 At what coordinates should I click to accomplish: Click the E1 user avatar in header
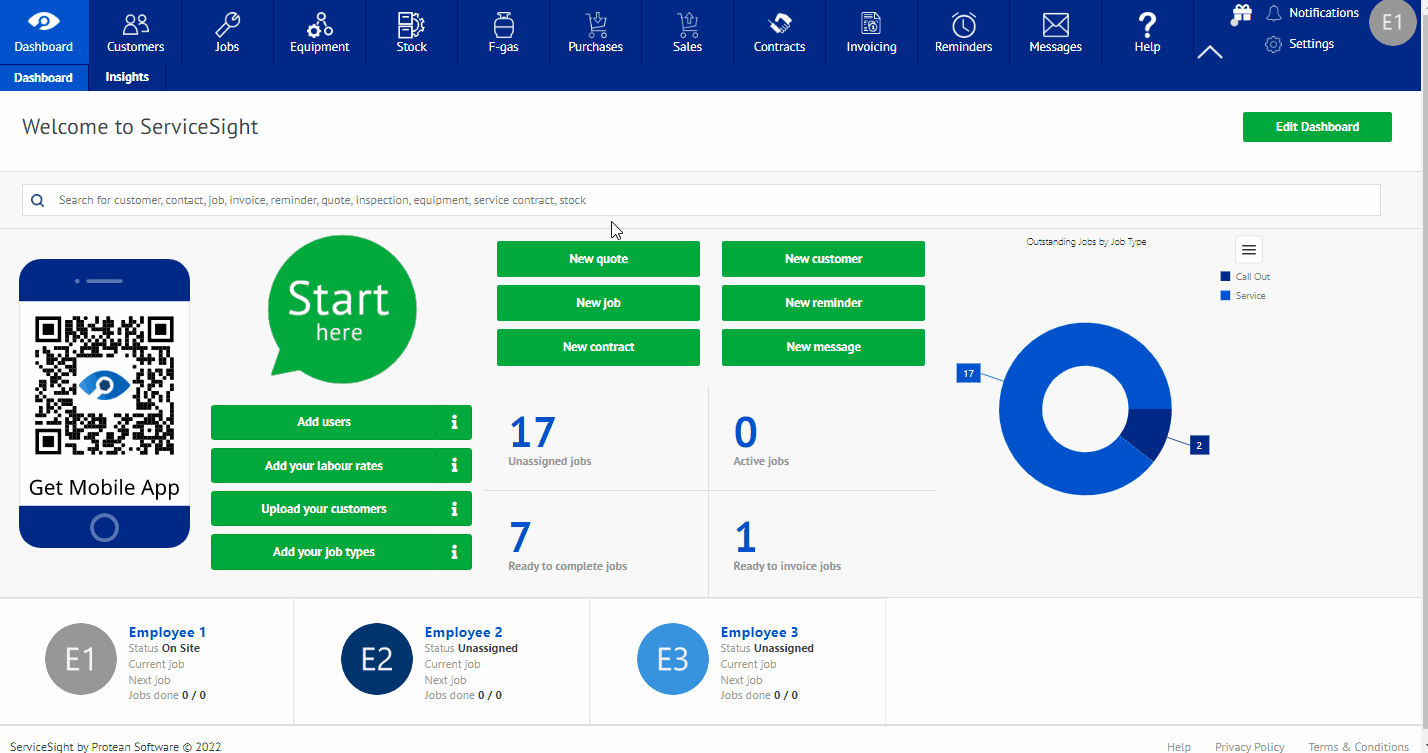(x=1392, y=23)
